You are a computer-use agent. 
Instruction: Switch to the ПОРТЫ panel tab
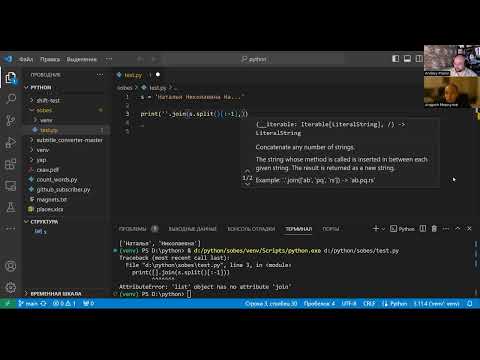click(x=331, y=229)
